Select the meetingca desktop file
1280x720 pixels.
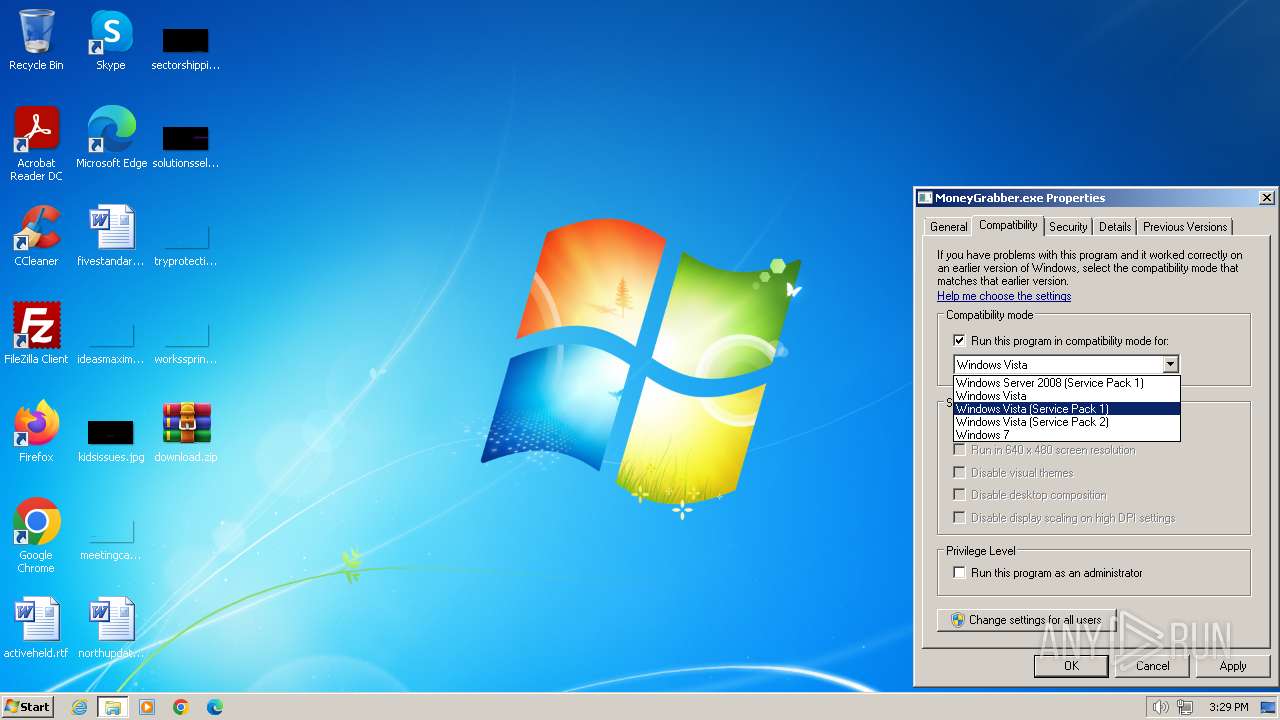coord(111,540)
